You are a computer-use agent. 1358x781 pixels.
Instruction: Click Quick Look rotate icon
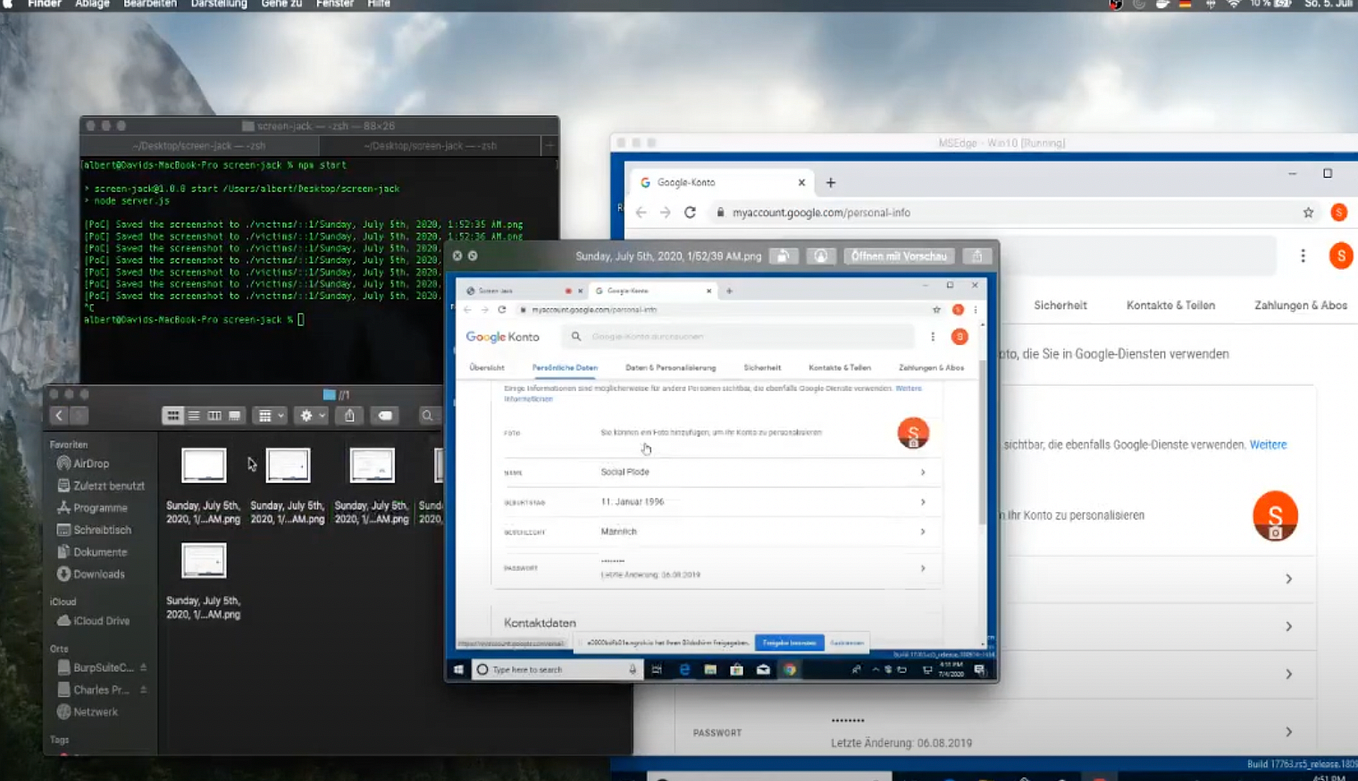(784, 256)
